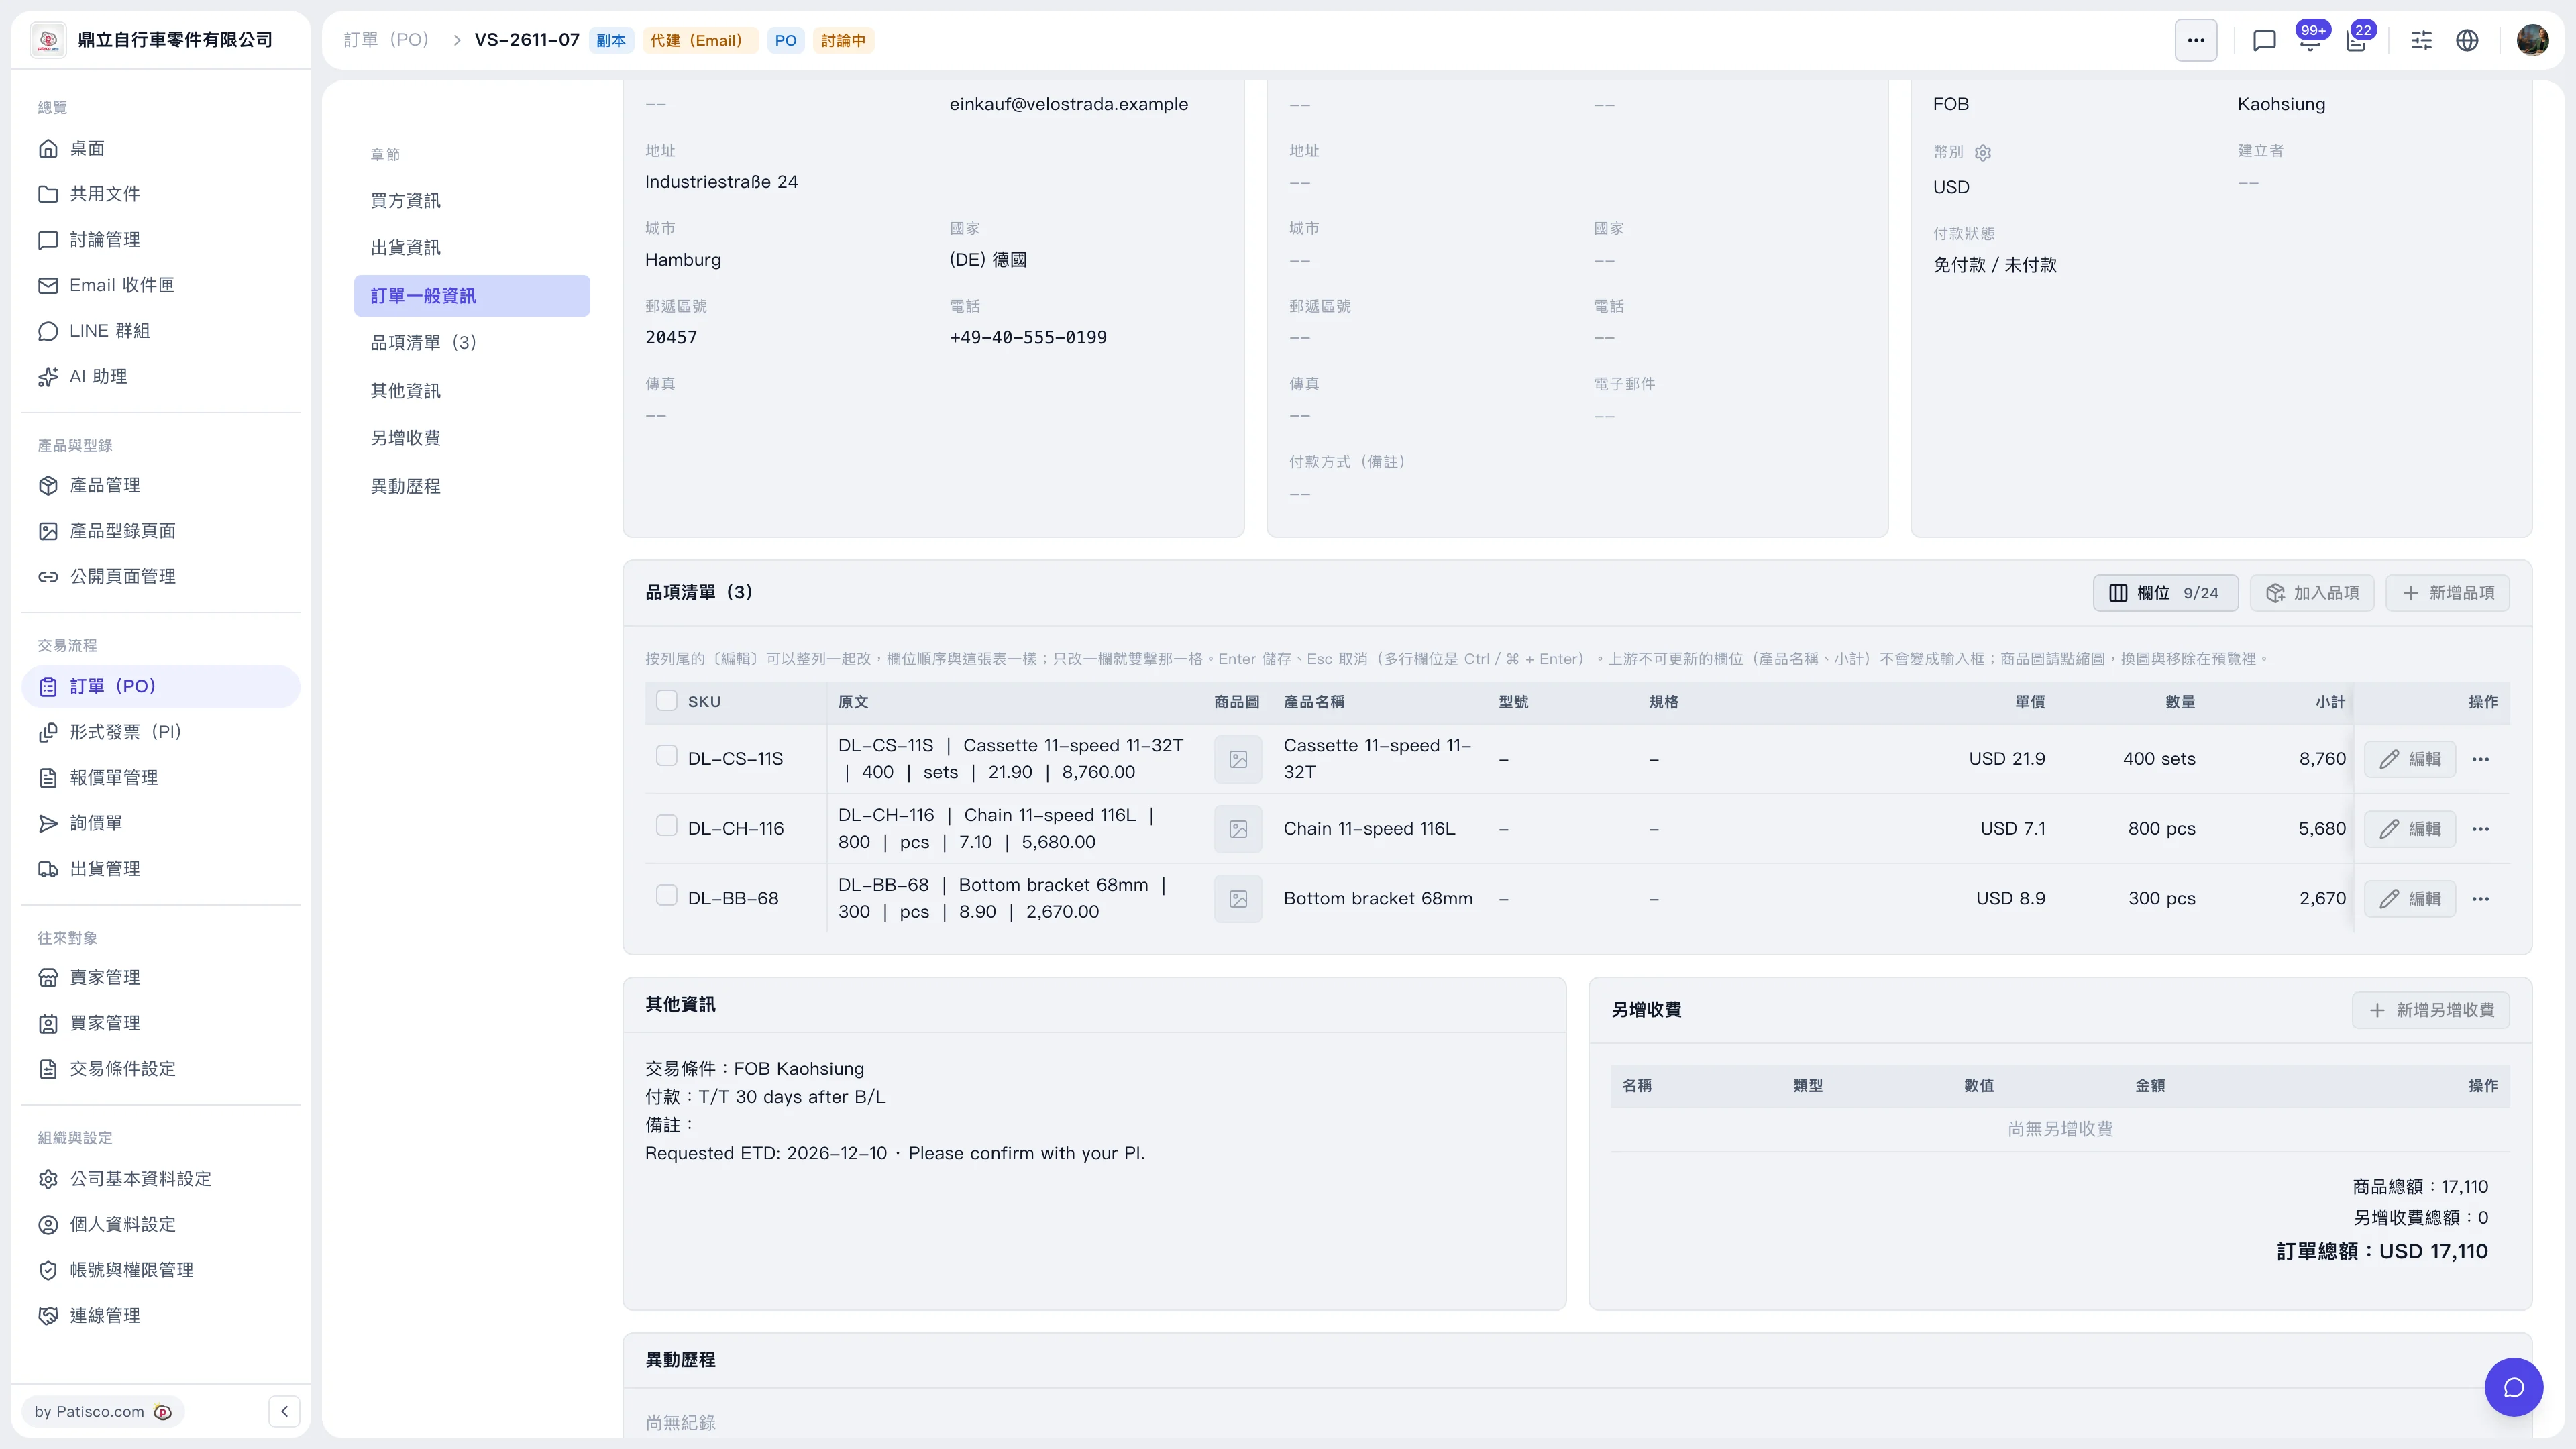Open the language globe icon
The image size is (2576, 1449).
2467,40
